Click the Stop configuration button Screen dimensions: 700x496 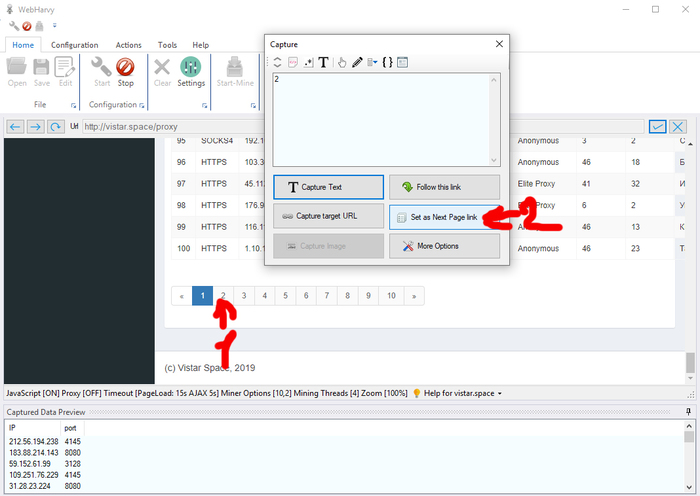click(x=125, y=72)
